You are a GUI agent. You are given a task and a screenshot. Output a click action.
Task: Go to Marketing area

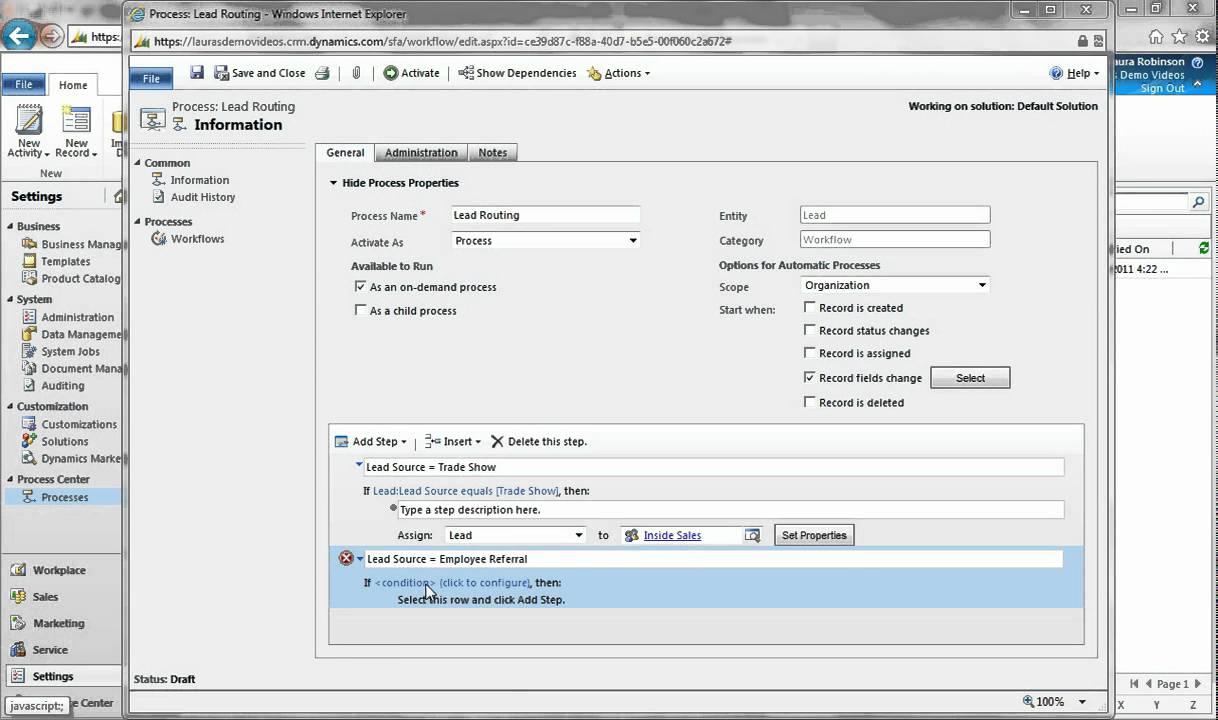58,623
